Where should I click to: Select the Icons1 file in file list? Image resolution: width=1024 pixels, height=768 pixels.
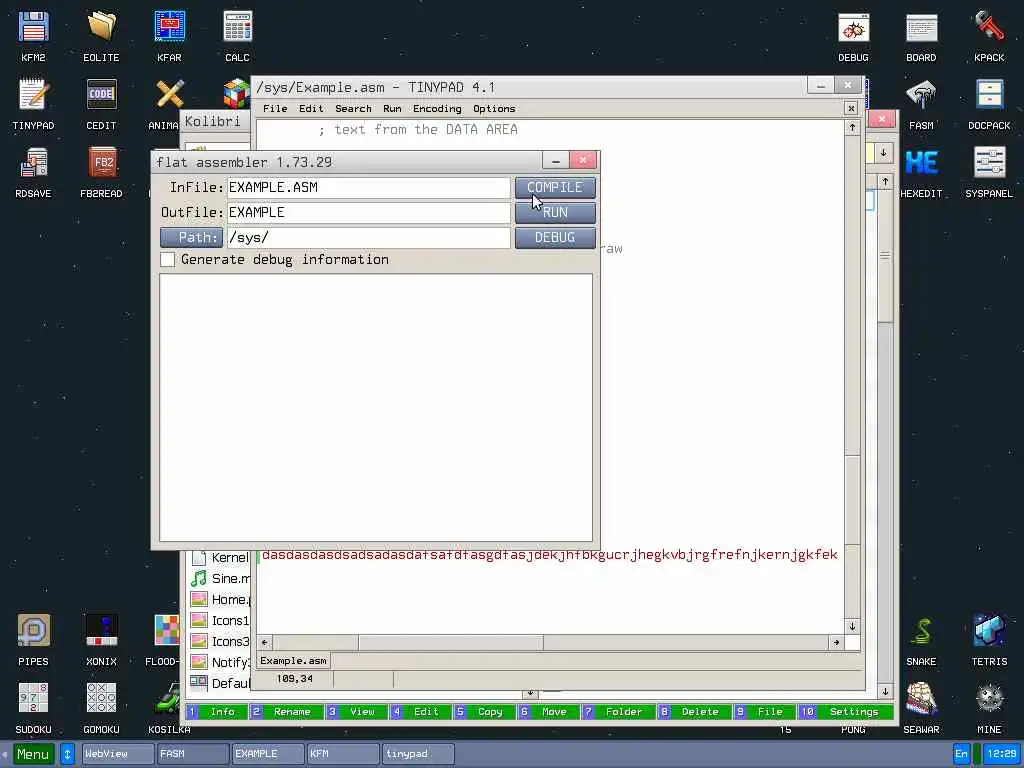[220, 620]
